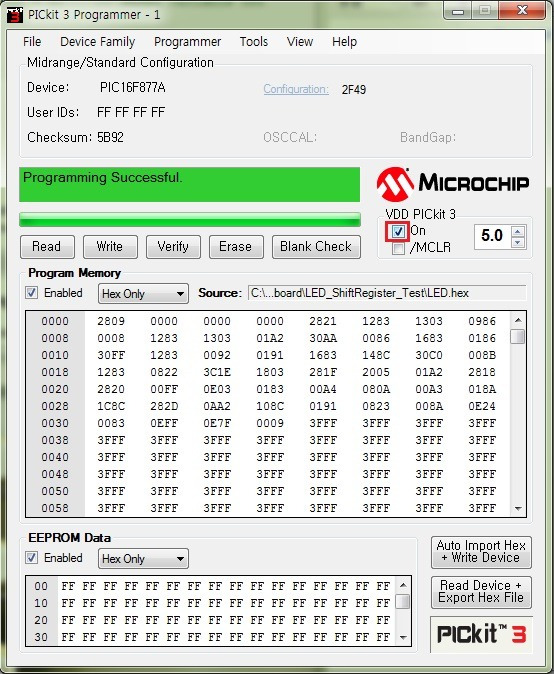This screenshot has height=674, width=554.
Task: Click Read Device + Export Hex File
Action: (x=481, y=592)
